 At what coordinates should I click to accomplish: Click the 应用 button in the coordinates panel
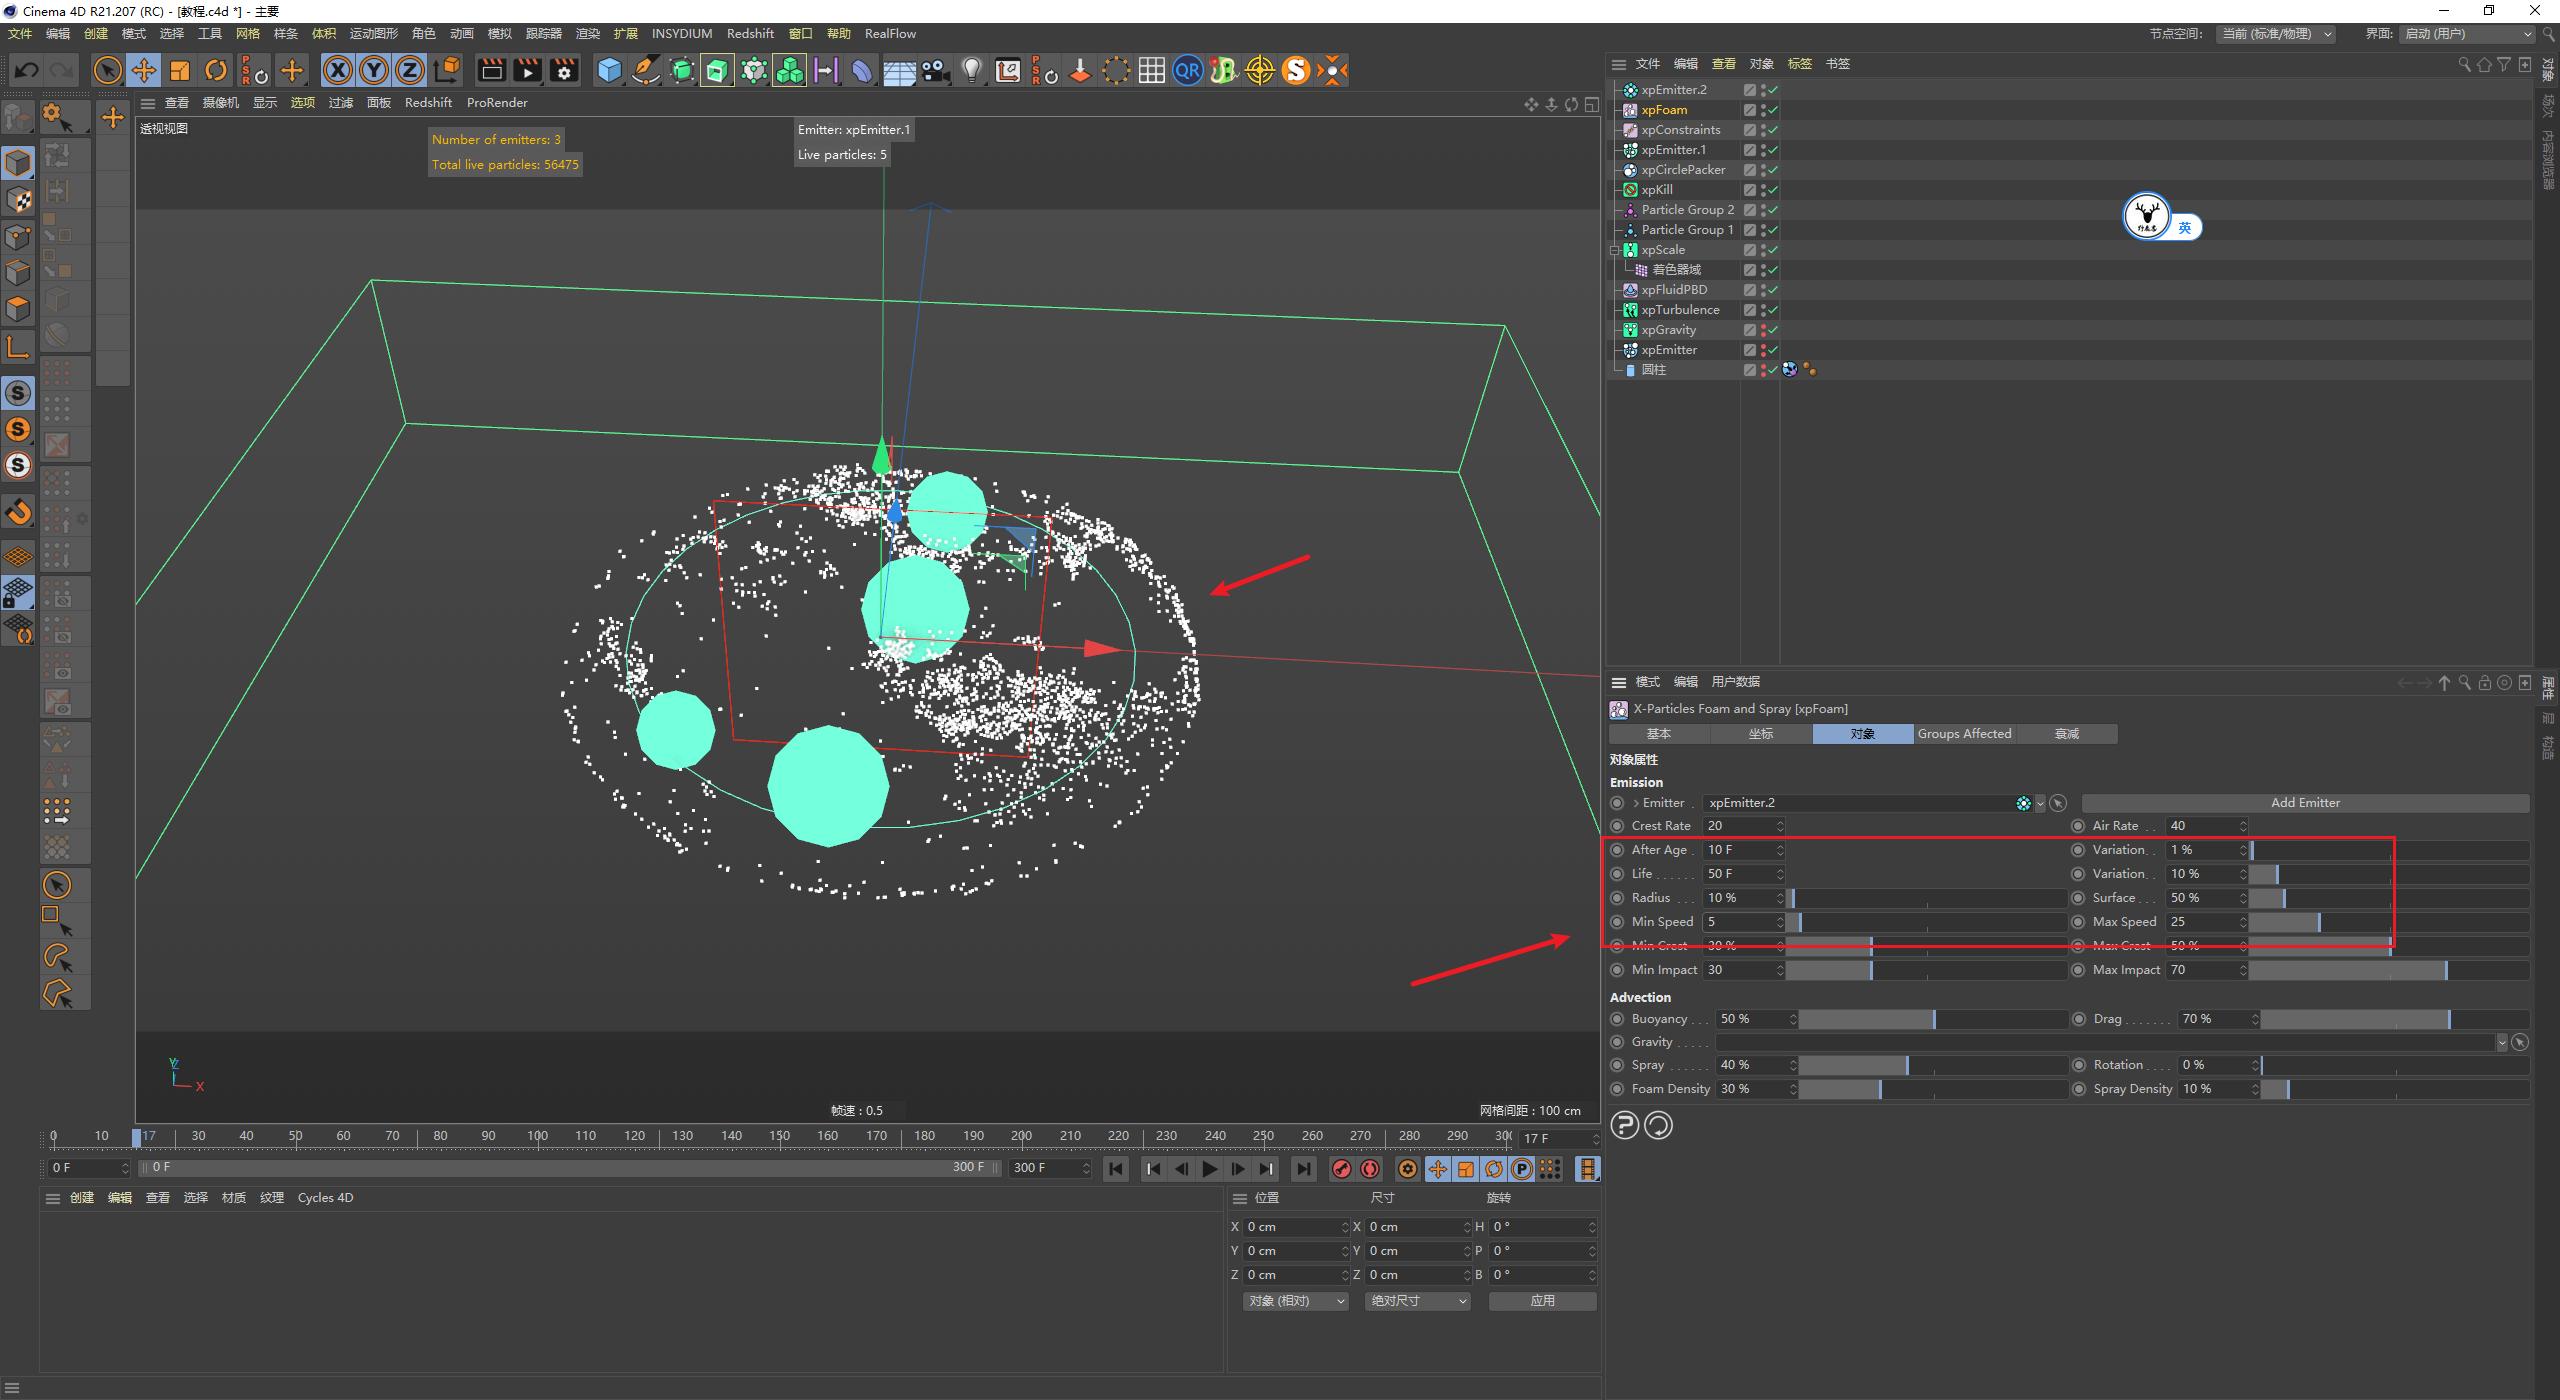click(x=1542, y=1300)
